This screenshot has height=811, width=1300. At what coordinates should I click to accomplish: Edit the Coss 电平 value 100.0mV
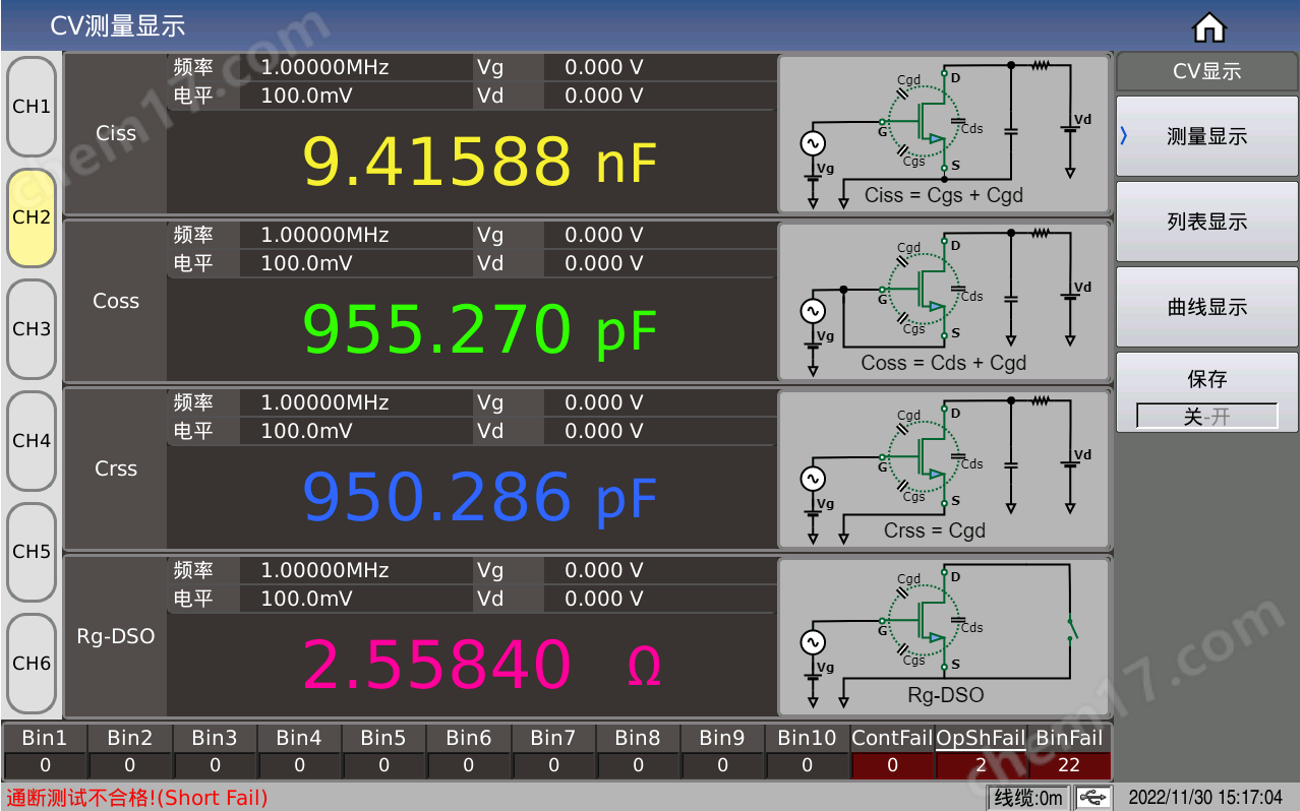pyautogui.click(x=306, y=264)
